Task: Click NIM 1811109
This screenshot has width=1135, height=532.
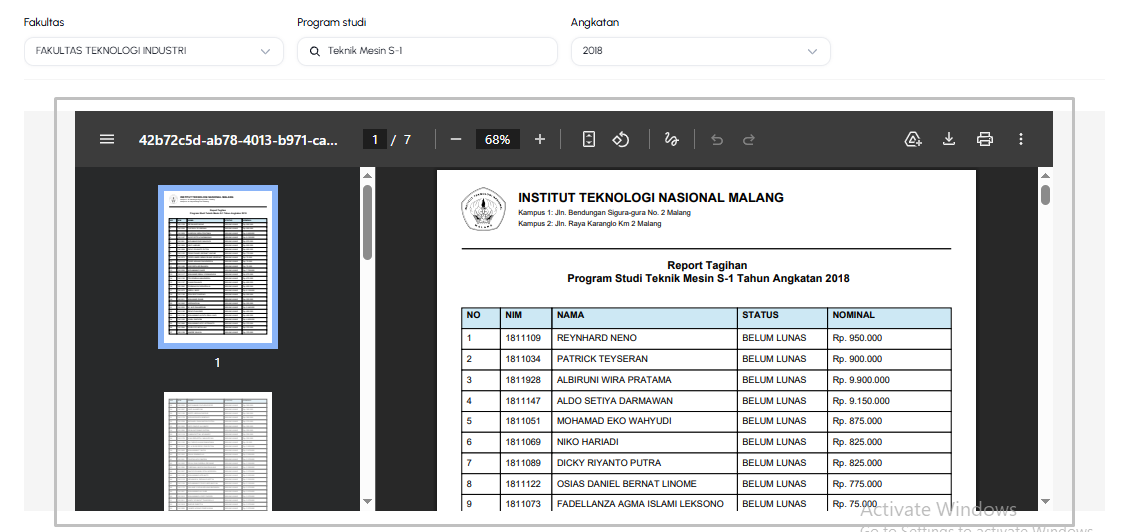Action: click(523, 338)
